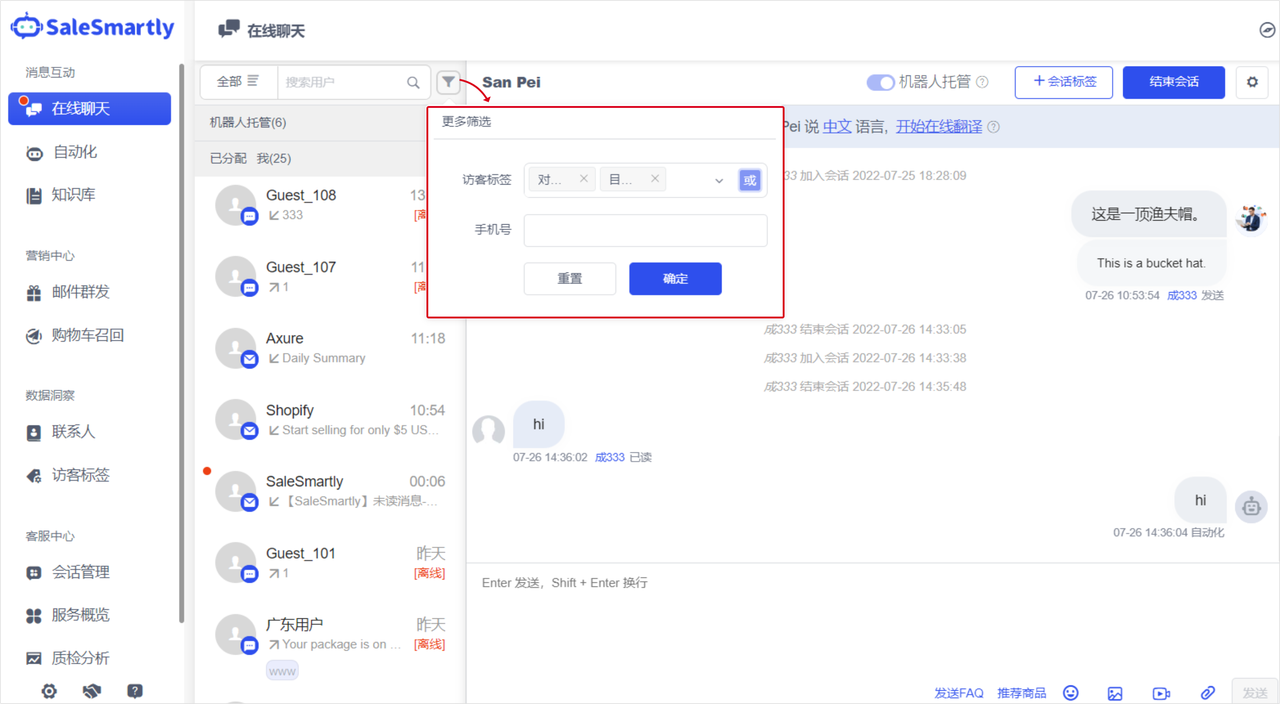Screen dimensions: 1280x704
Task: Click the attachment link icon
Action: 1207,693
